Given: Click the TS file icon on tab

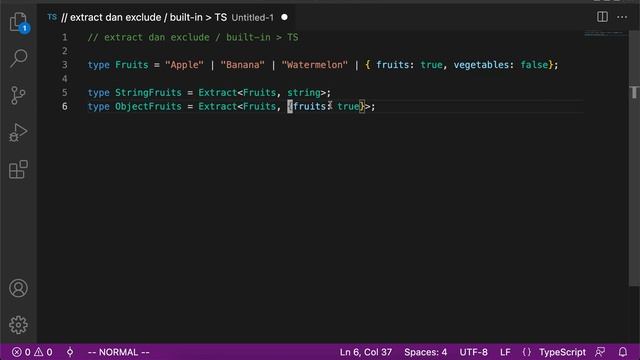Looking at the screenshot, I should point(52,17).
